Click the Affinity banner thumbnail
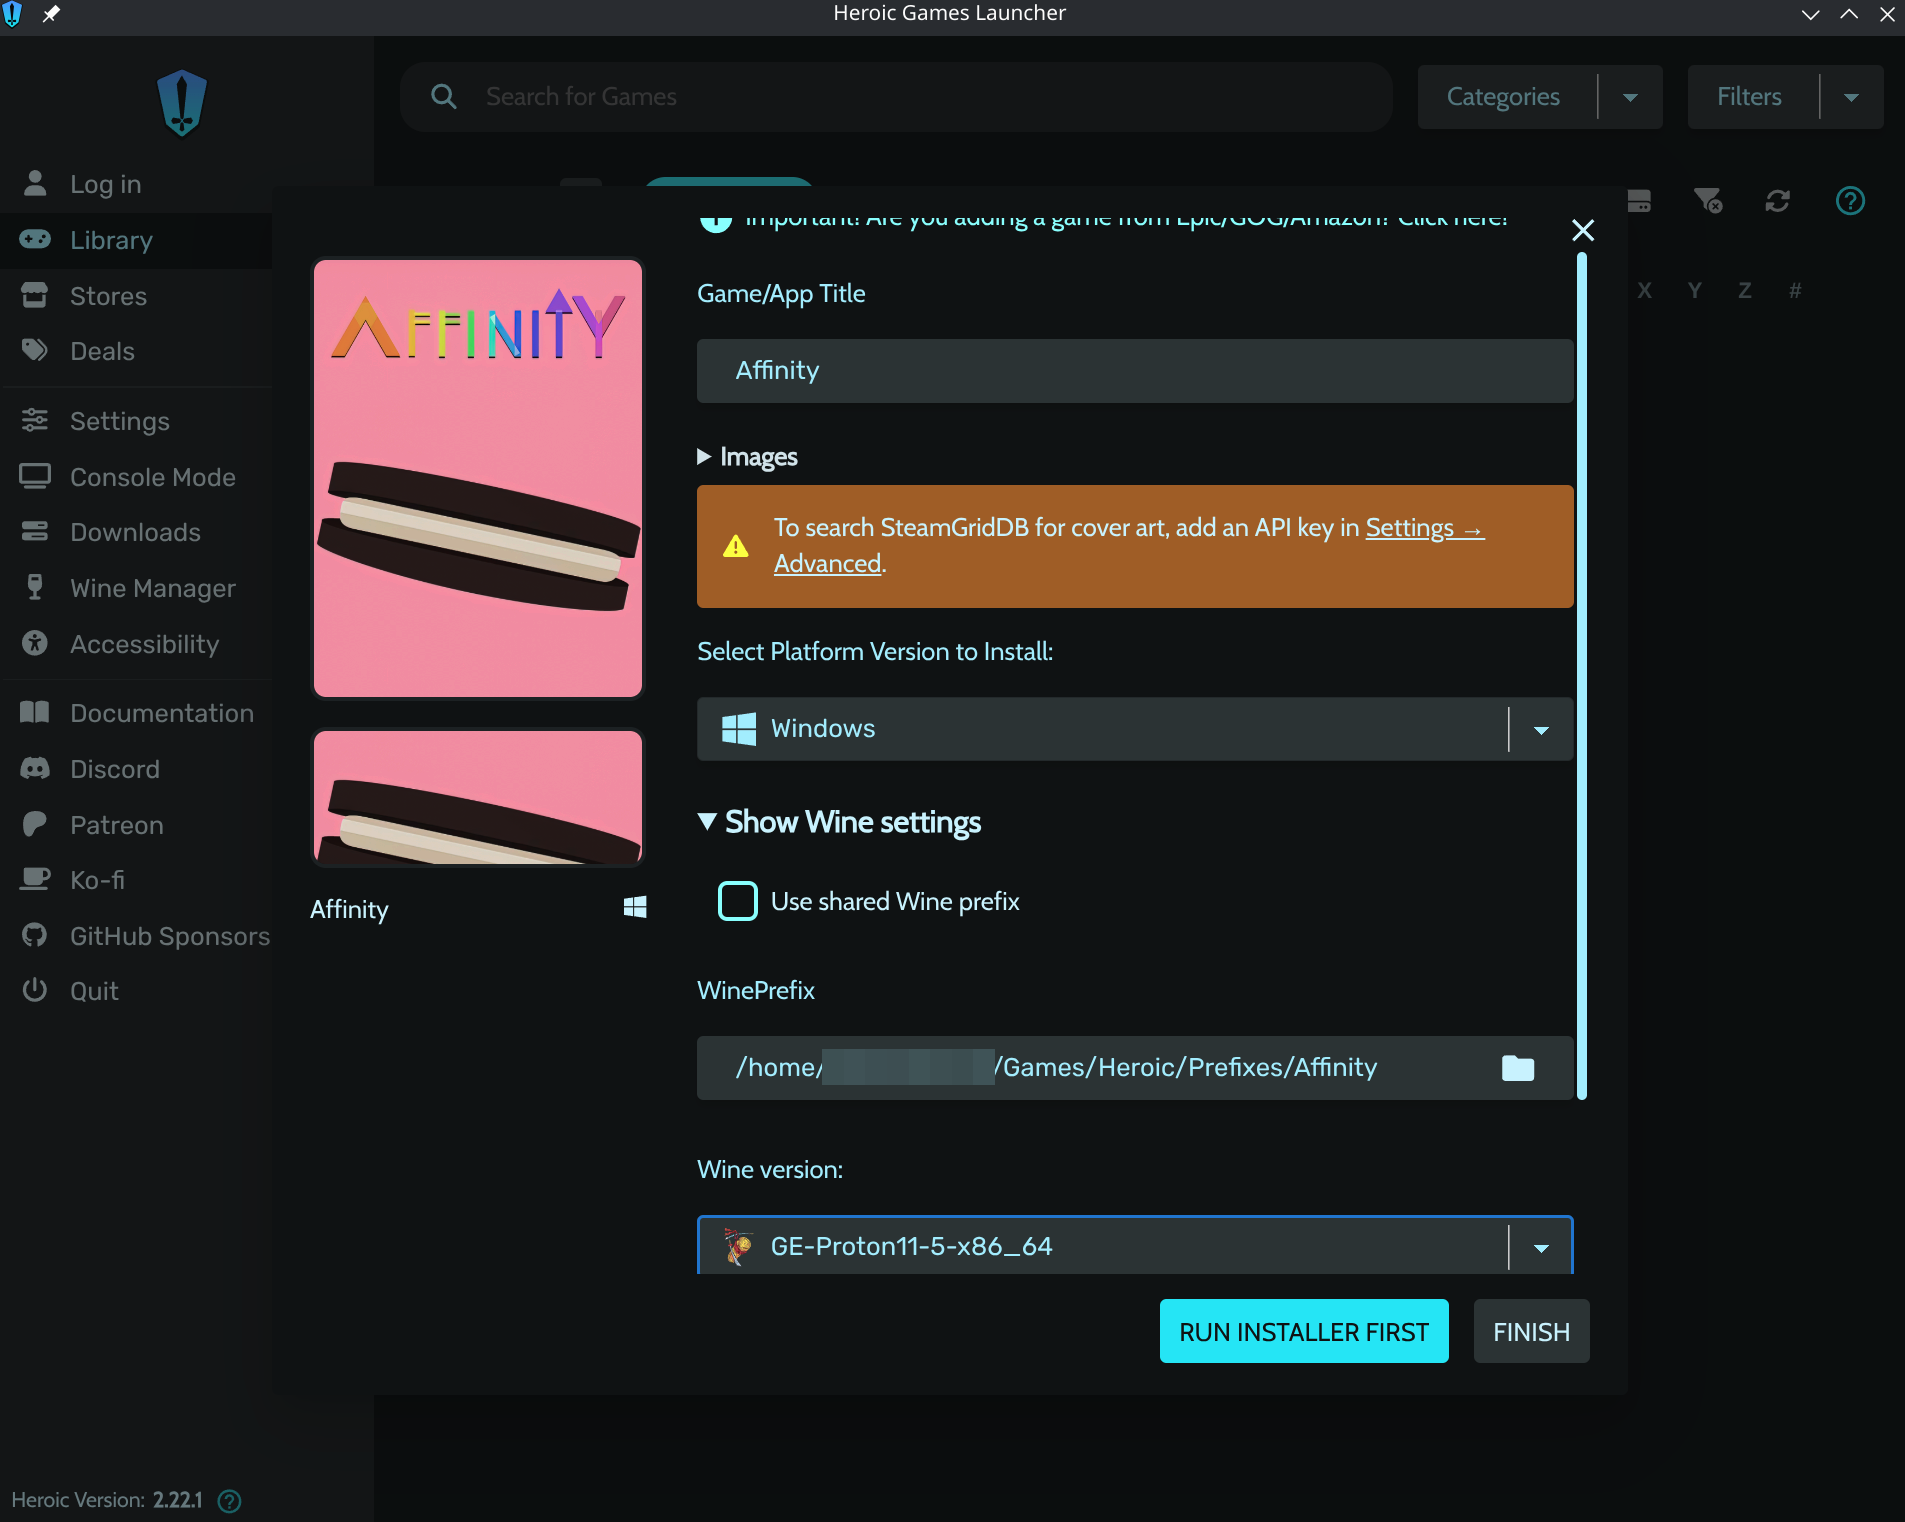Screen dimensions: 1905x1522 point(478,797)
